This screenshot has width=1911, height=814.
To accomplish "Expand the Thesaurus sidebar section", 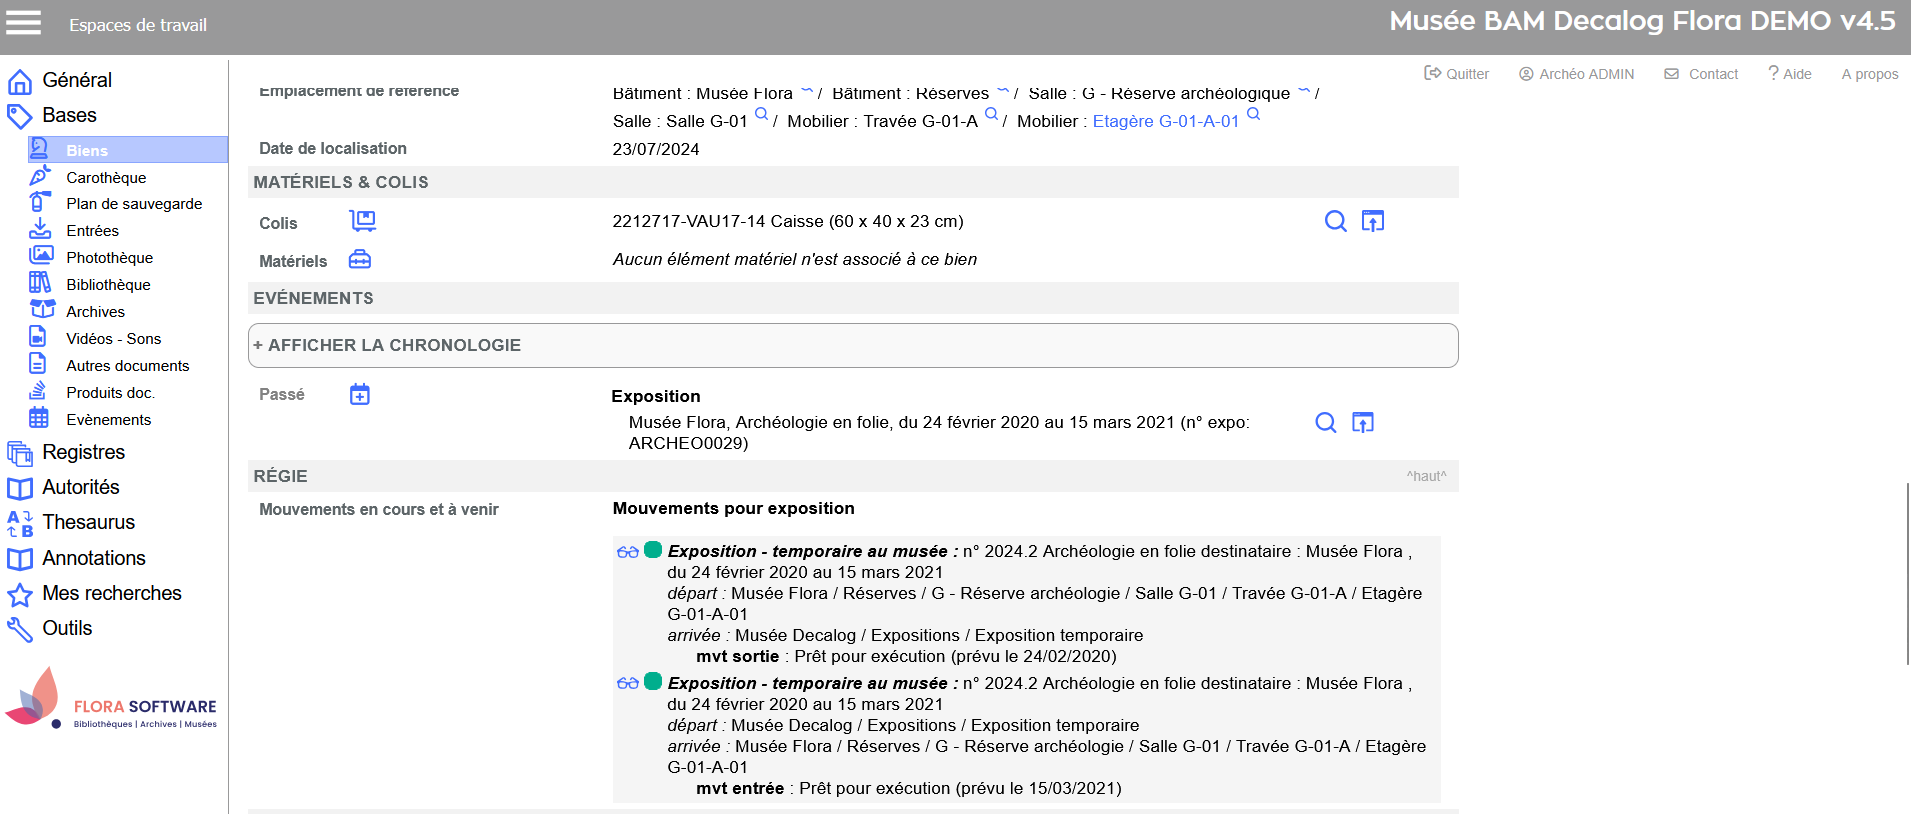I will pyautogui.click(x=88, y=523).
